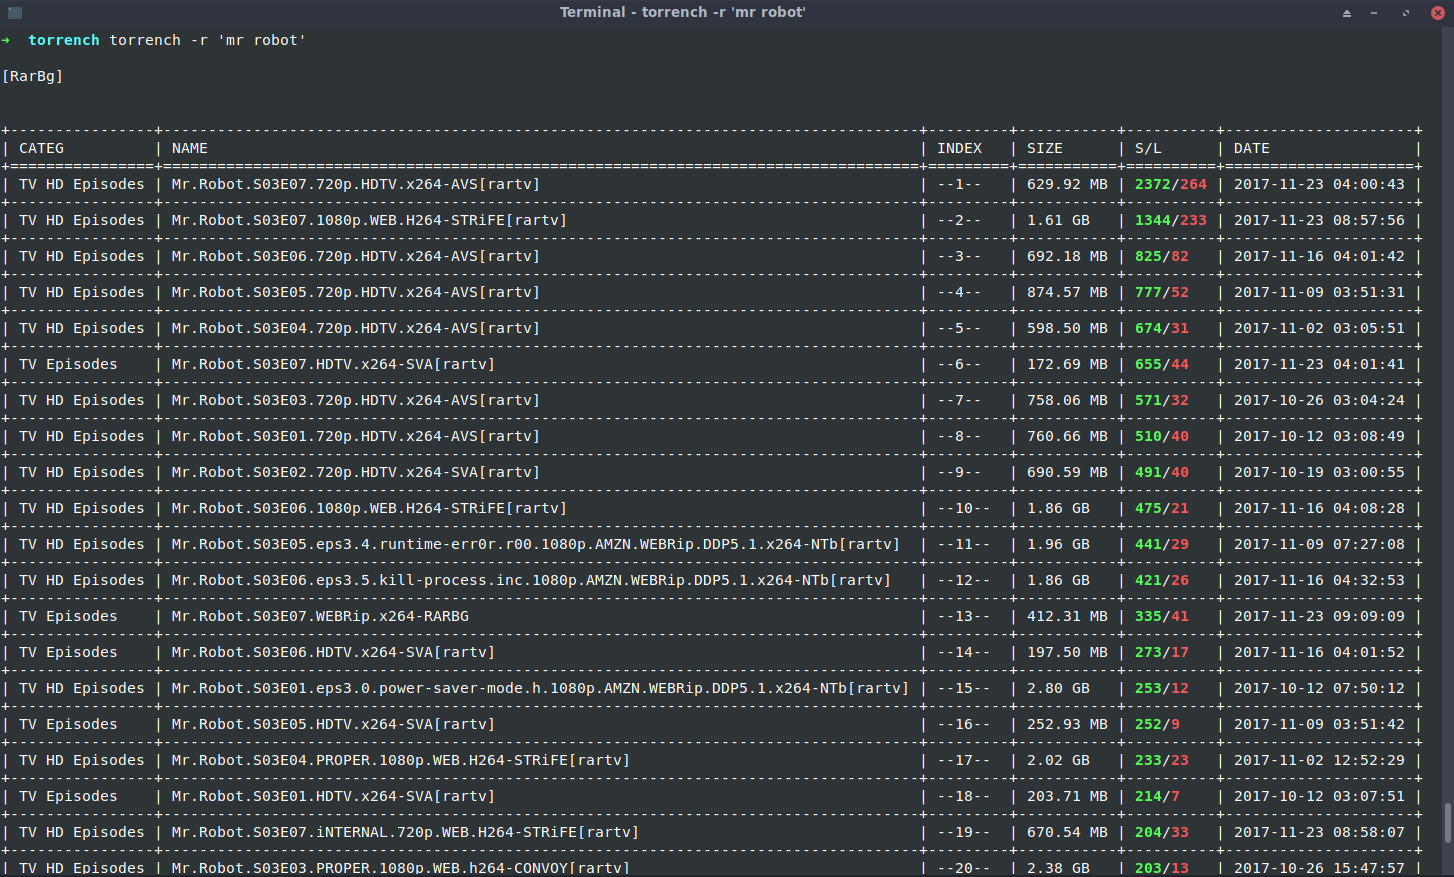This screenshot has height=877, width=1454.
Task: Click index --13-- cell
Action: pos(964,616)
